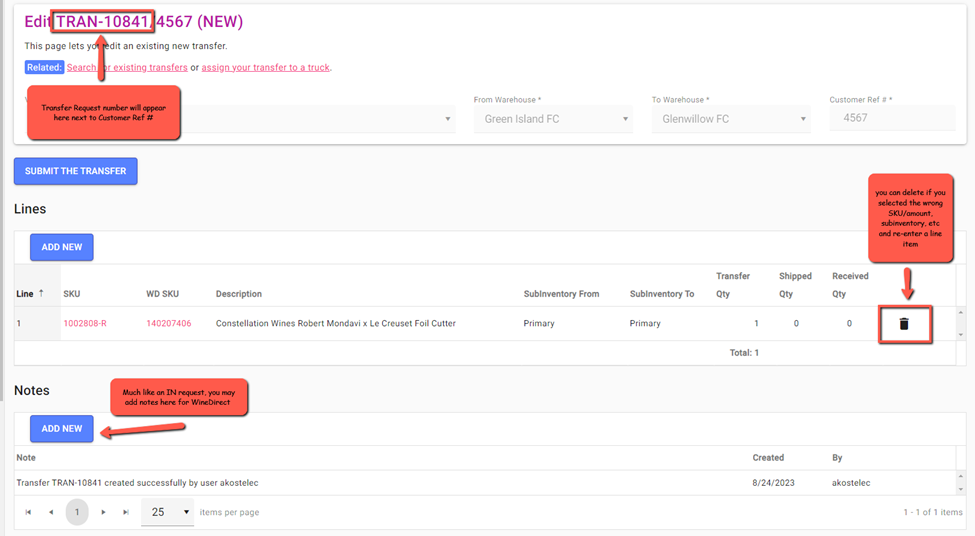Open WD SKU 140207406 link
The width and height of the screenshot is (975, 536).
tap(169, 323)
